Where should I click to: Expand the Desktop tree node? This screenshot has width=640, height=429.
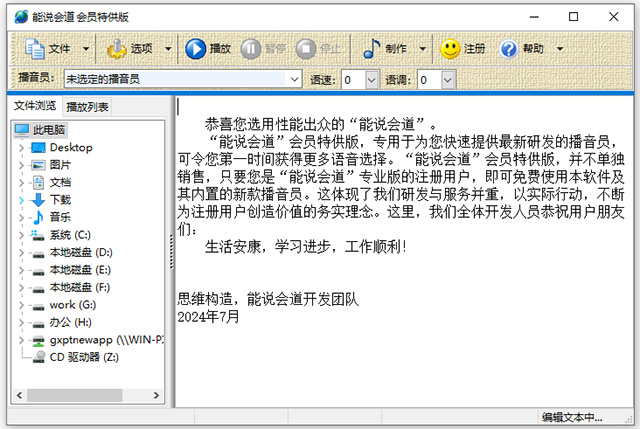[x=21, y=147]
